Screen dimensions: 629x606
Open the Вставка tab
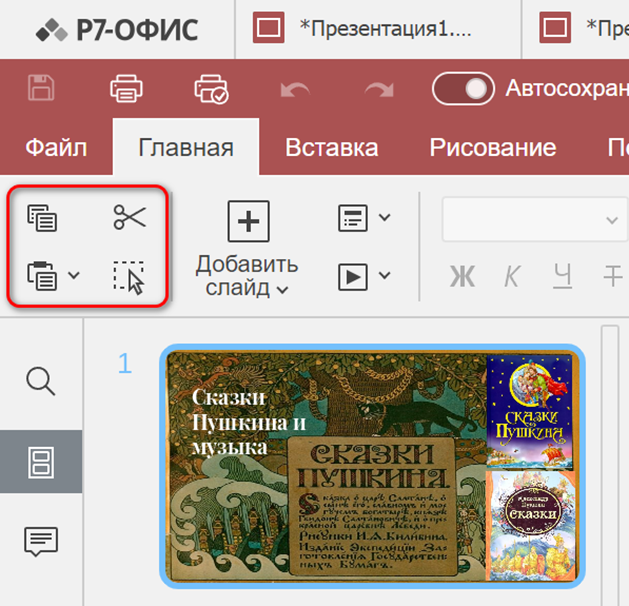pos(331,148)
